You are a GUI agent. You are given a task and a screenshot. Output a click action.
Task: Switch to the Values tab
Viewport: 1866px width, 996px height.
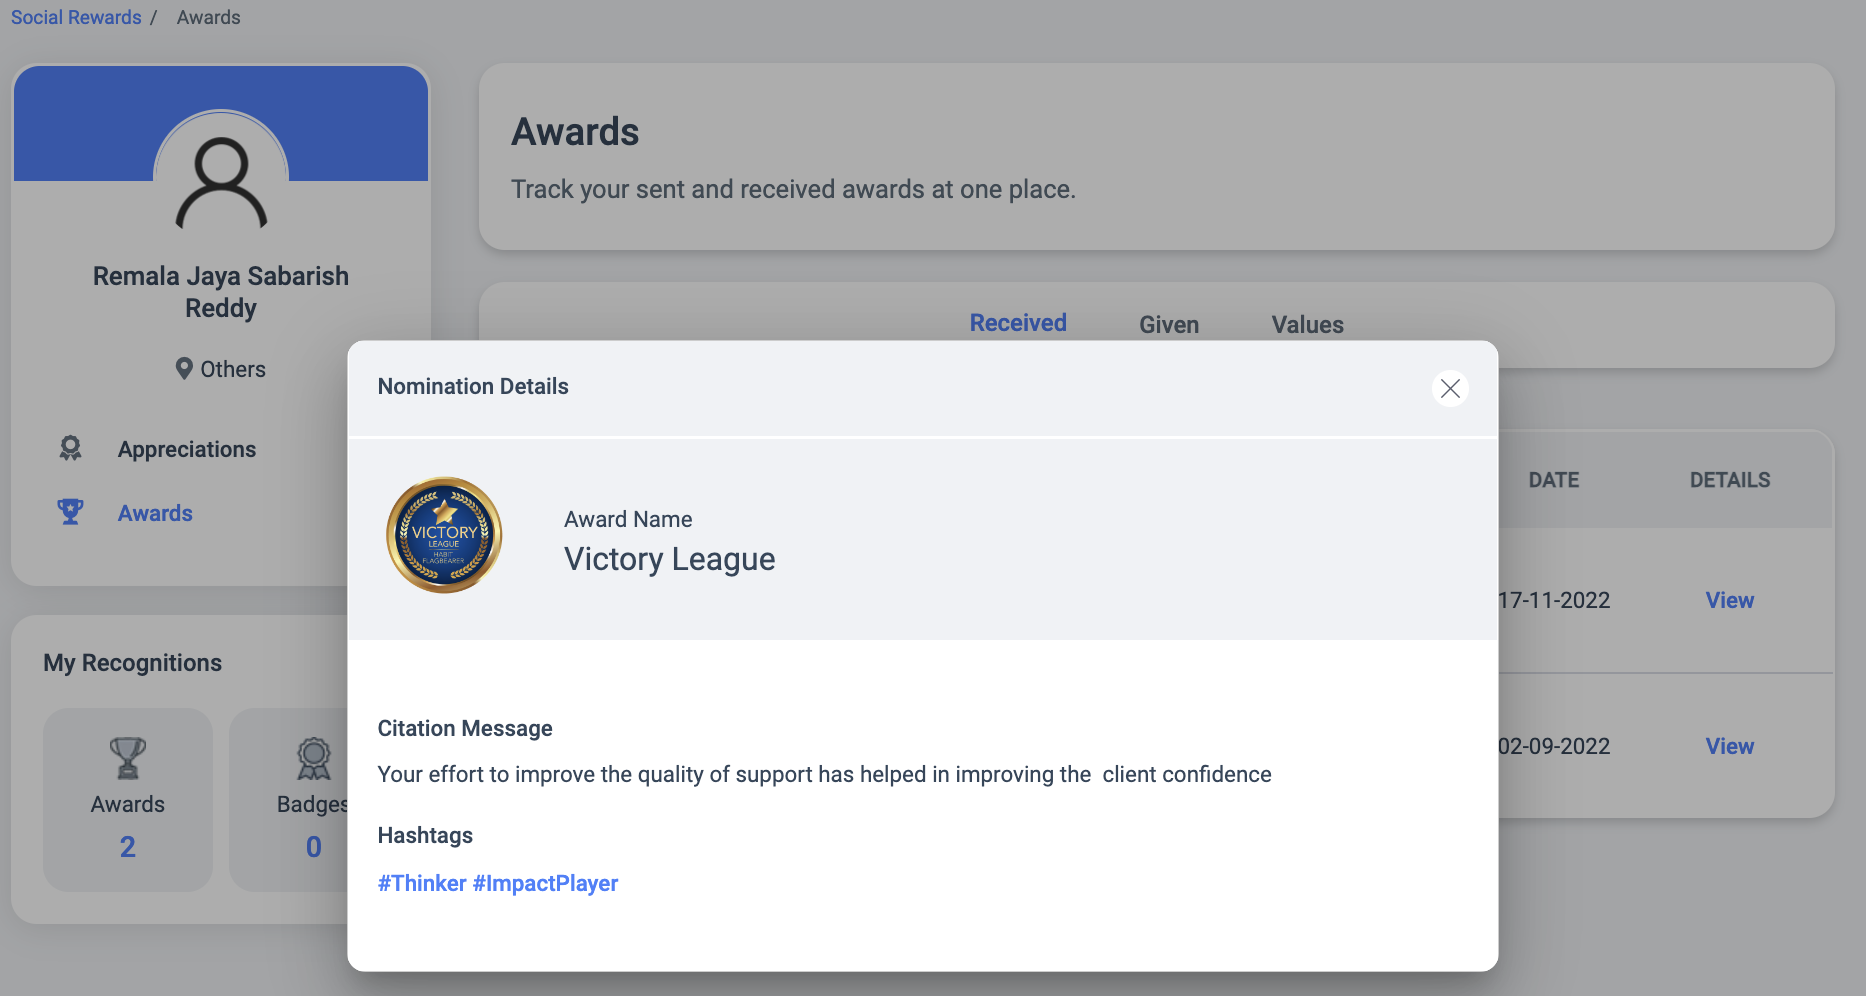coord(1307,325)
